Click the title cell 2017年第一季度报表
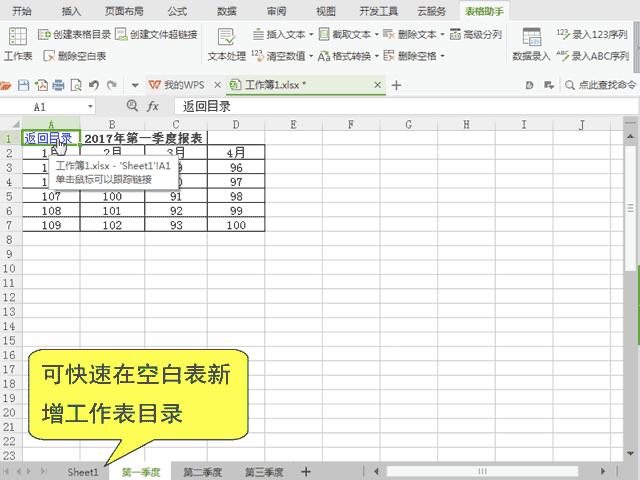Viewport: 640px width, 480px height. pyautogui.click(x=144, y=138)
